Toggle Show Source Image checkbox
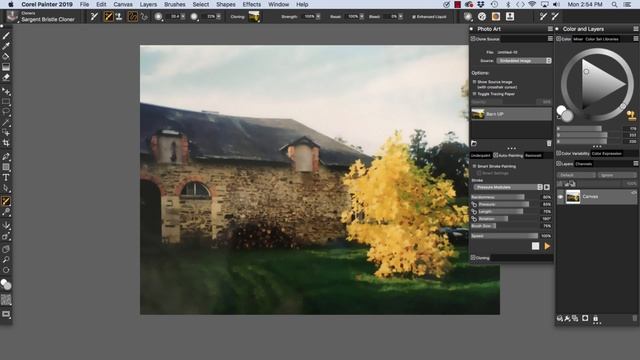The width and height of the screenshot is (640, 360). point(474,82)
